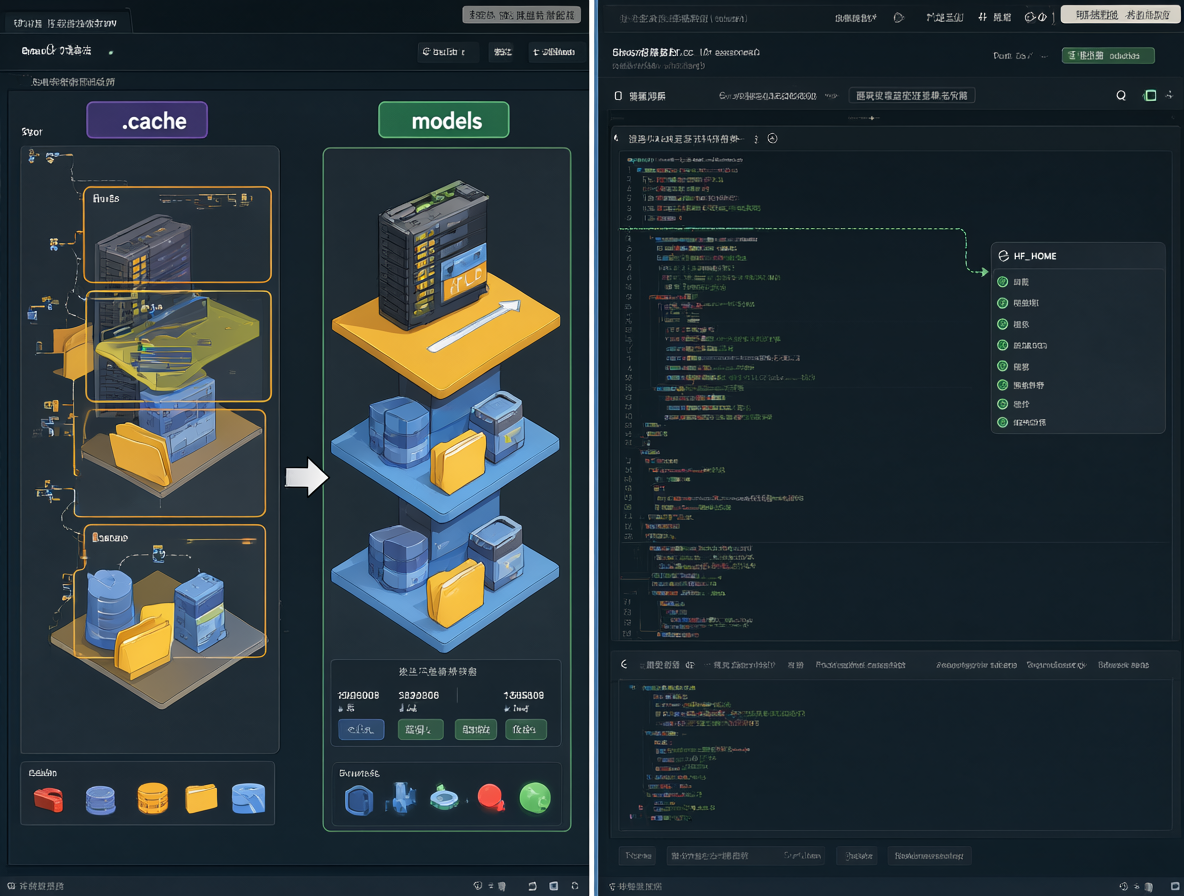Click the back chevron in lower output panel
The width and height of the screenshot is (1184, 896).
[624, 664]
